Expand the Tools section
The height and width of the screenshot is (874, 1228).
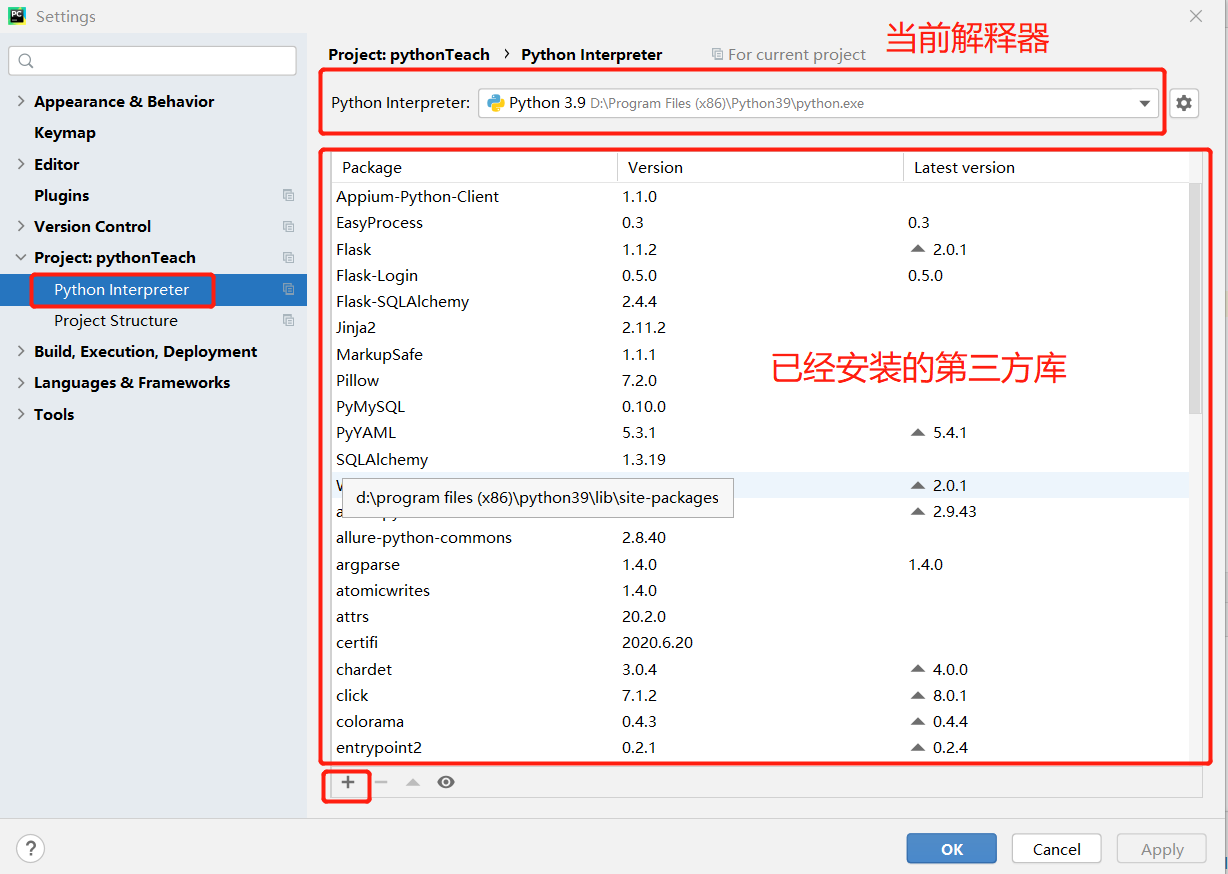[x=21, y=414]
